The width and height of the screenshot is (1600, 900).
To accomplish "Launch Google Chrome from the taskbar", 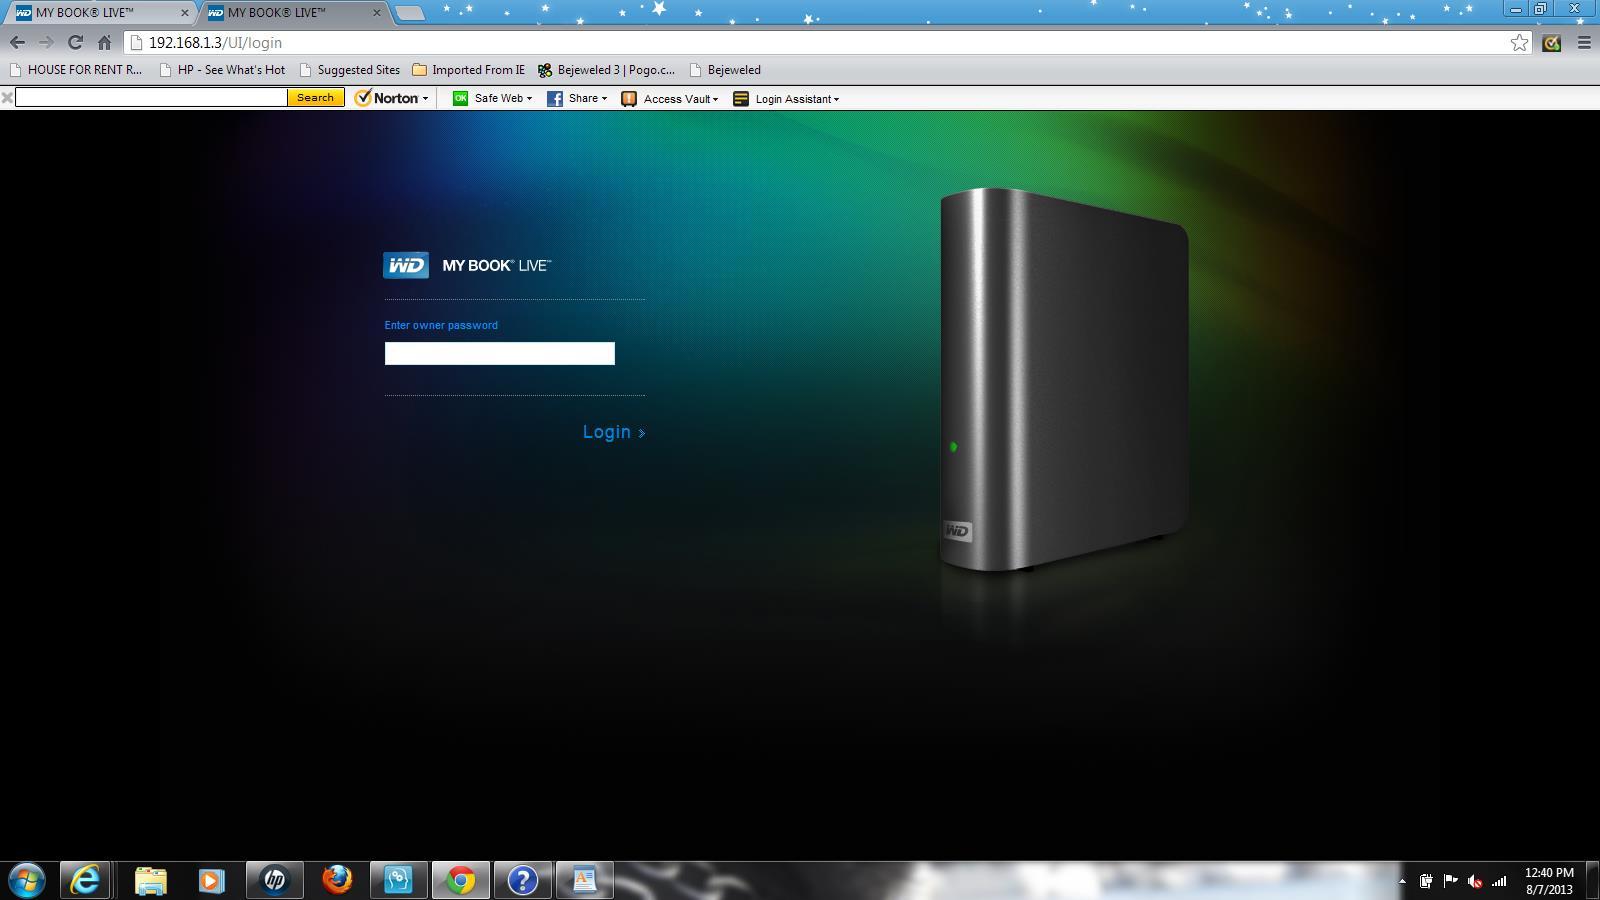I will (460, 880).
